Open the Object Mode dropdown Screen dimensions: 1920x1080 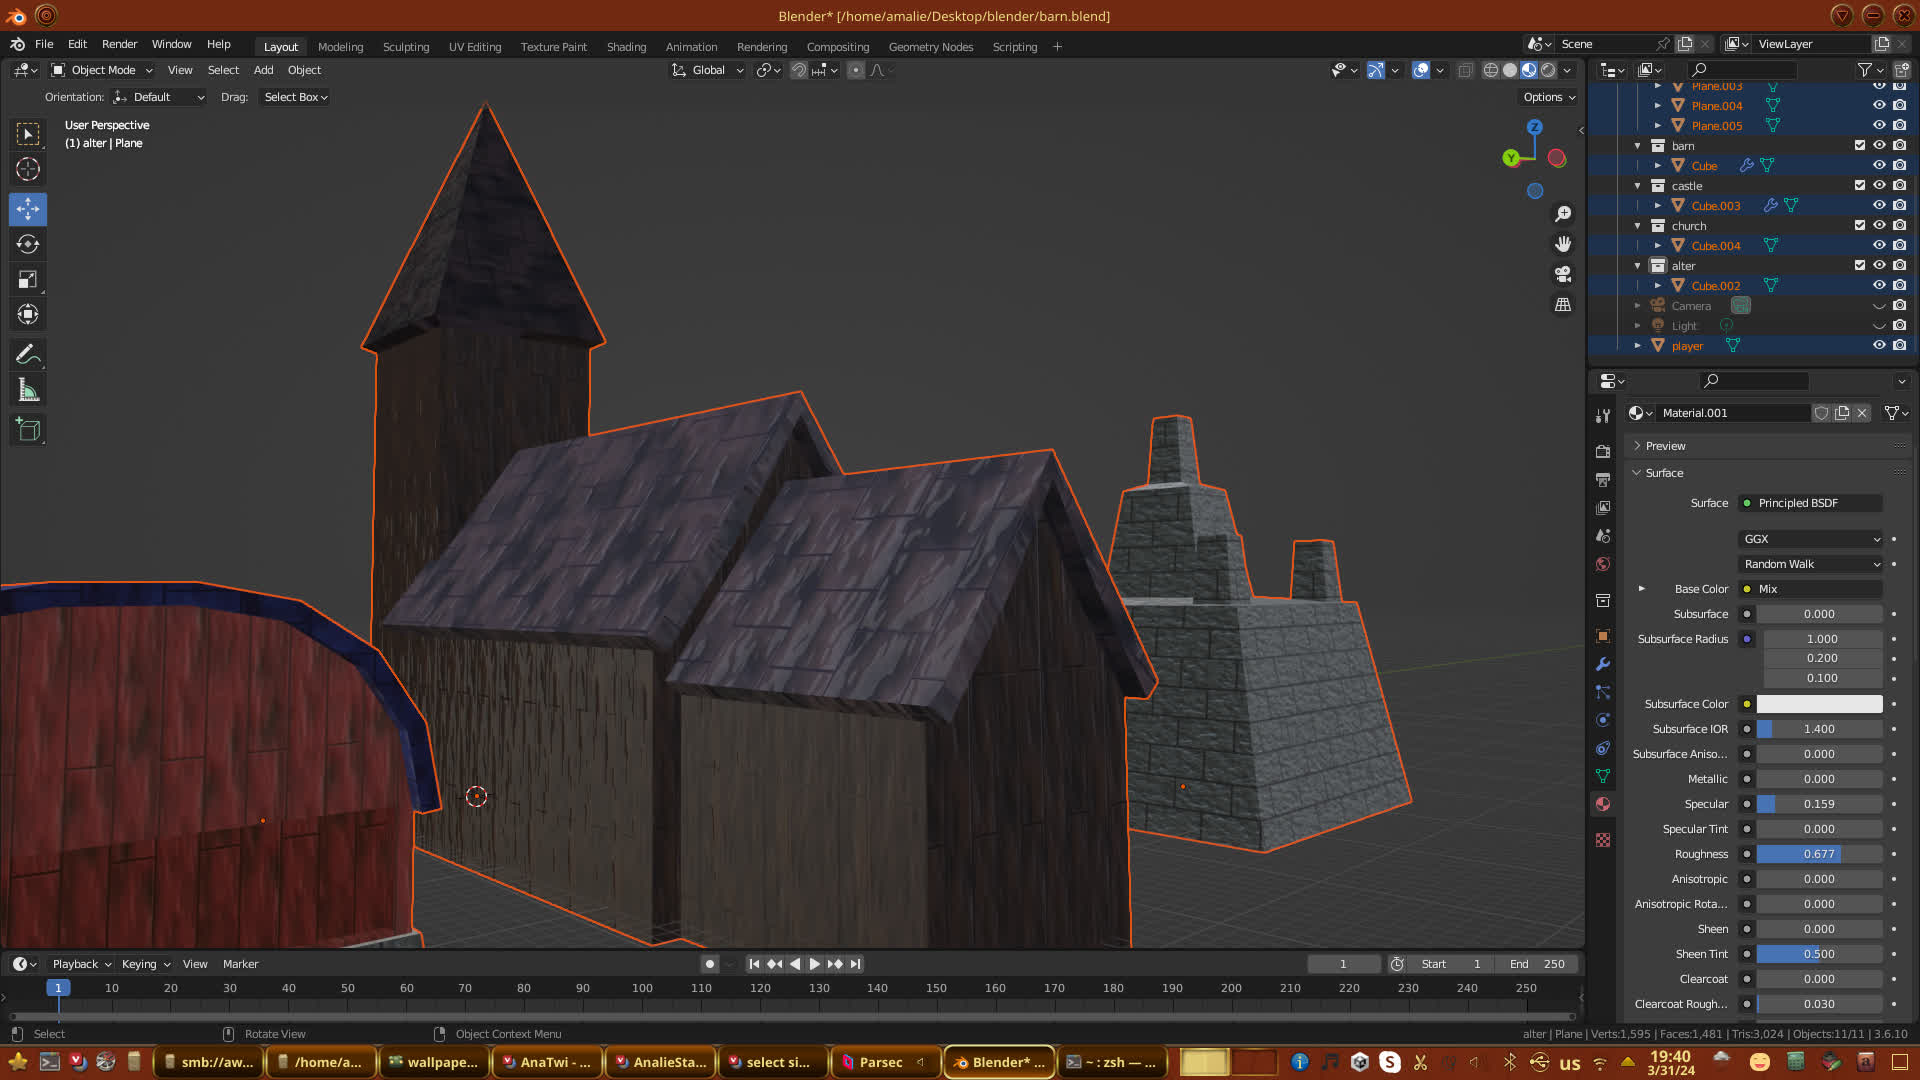(x=102, y=70)
